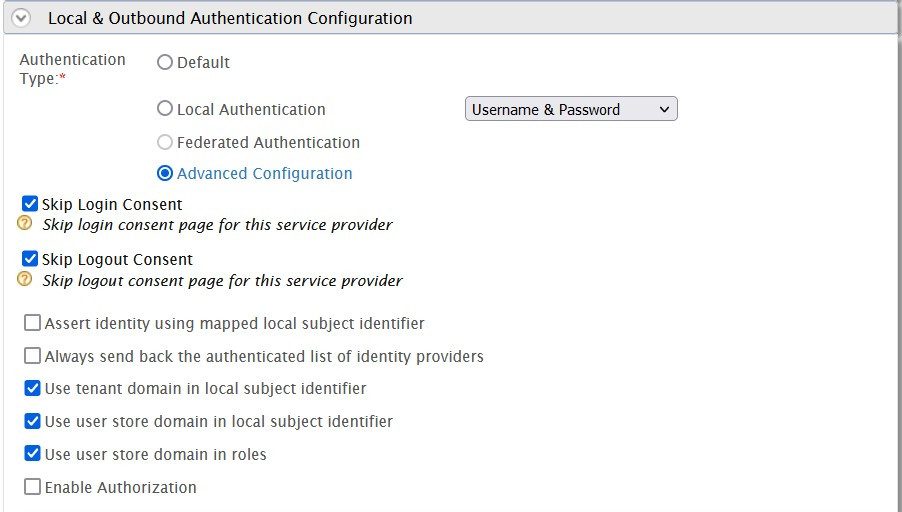Select the Advanced Configuration radio button
The height and width of the screenshot is (512, 902).
[165, 173]
